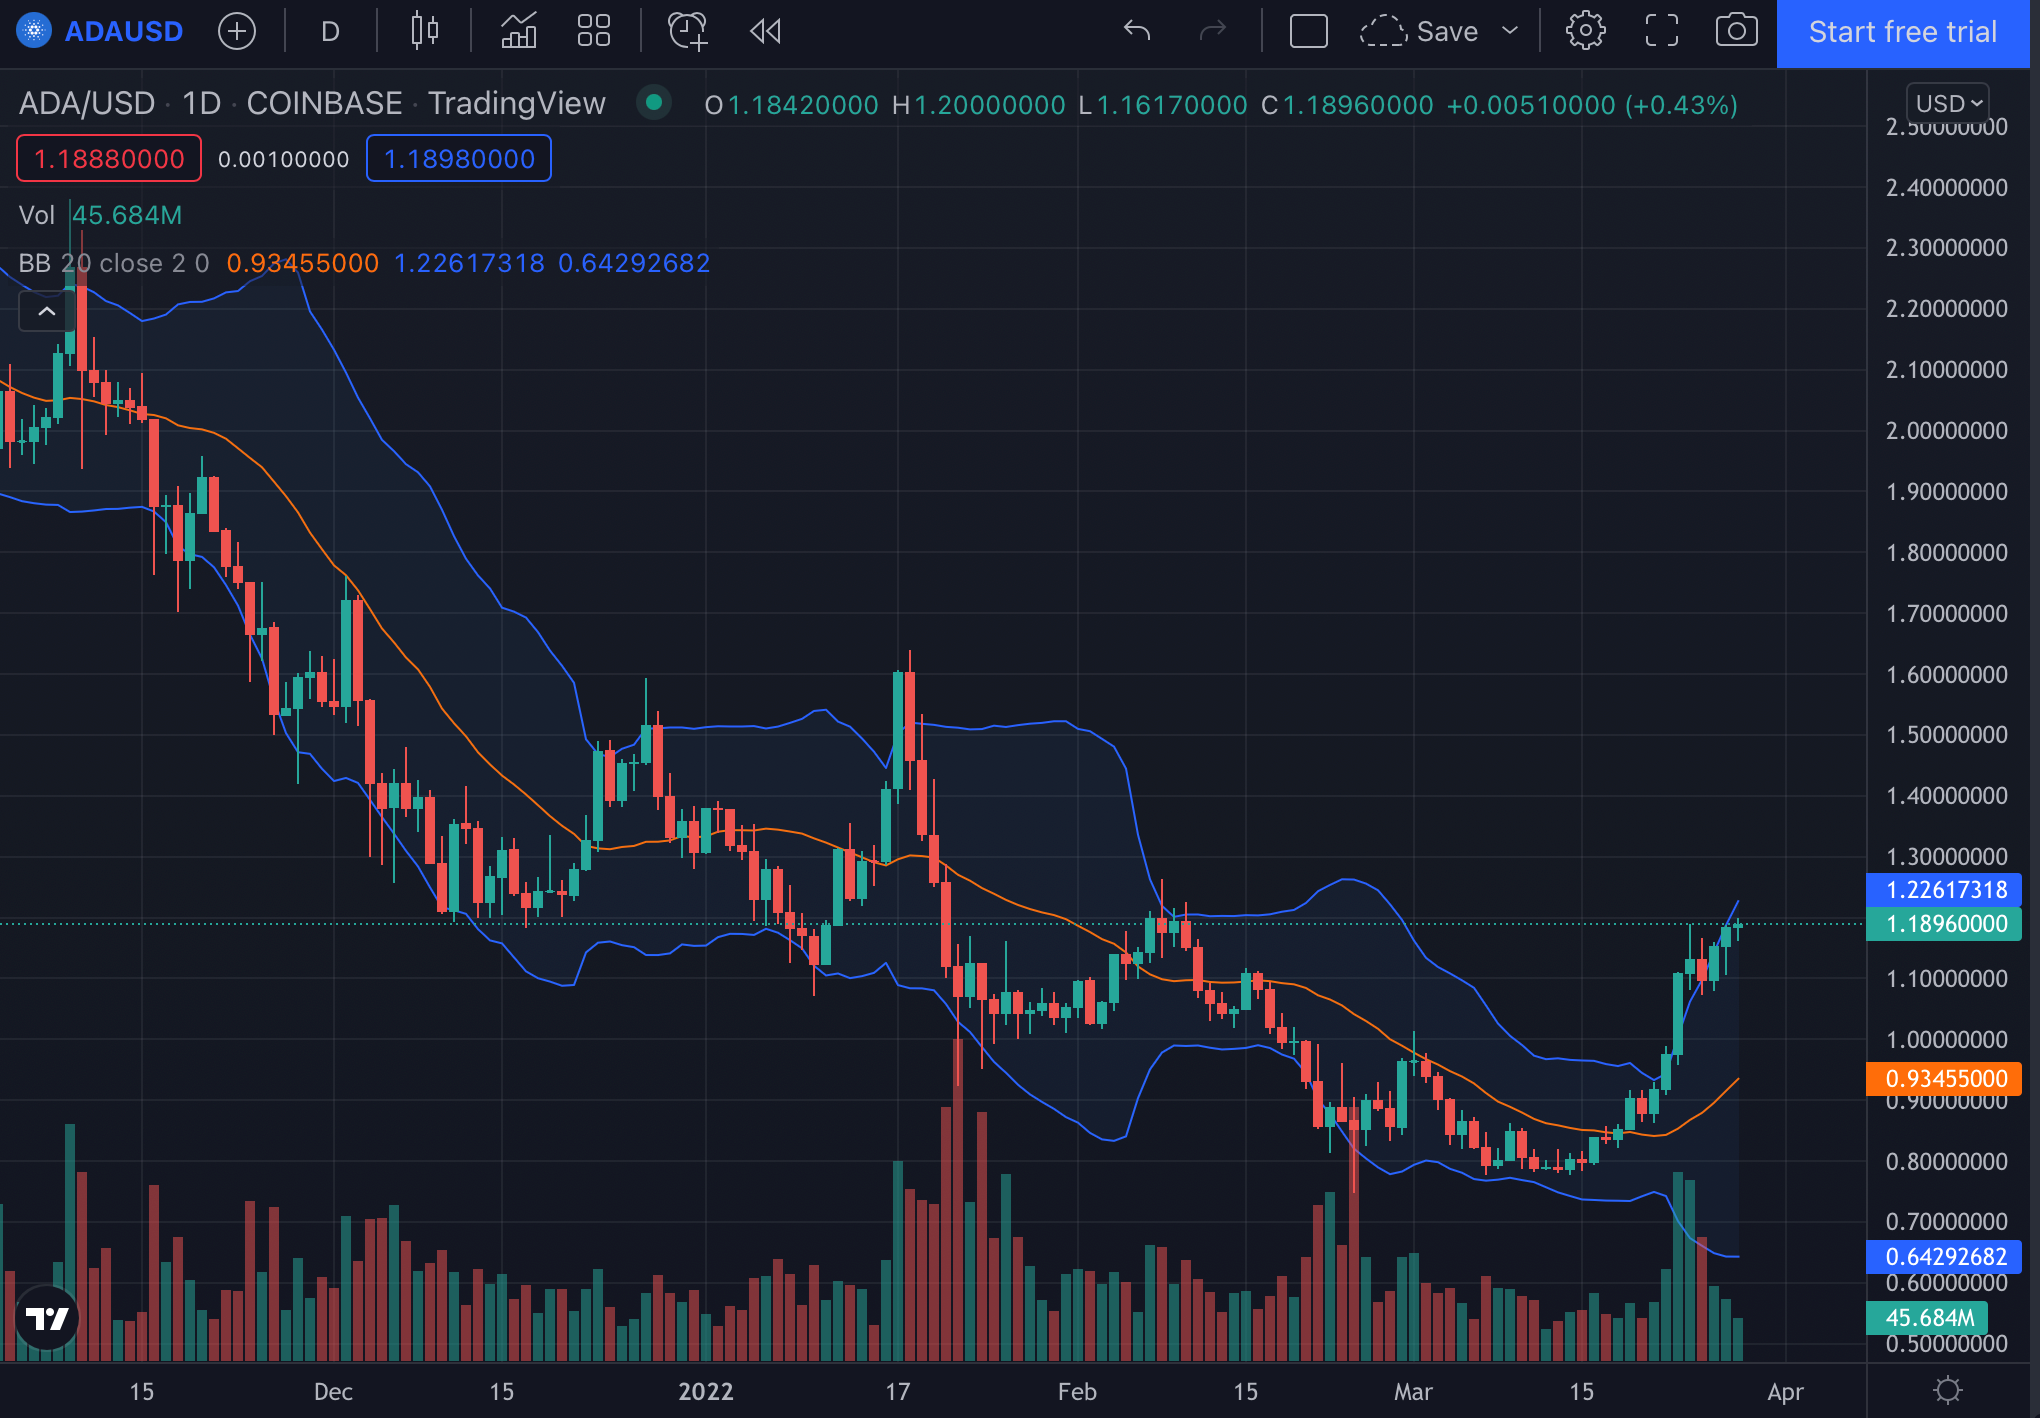Redo the last chart action
The width and height of the screenshot is (2040, 1418).
click(1212, 32)
